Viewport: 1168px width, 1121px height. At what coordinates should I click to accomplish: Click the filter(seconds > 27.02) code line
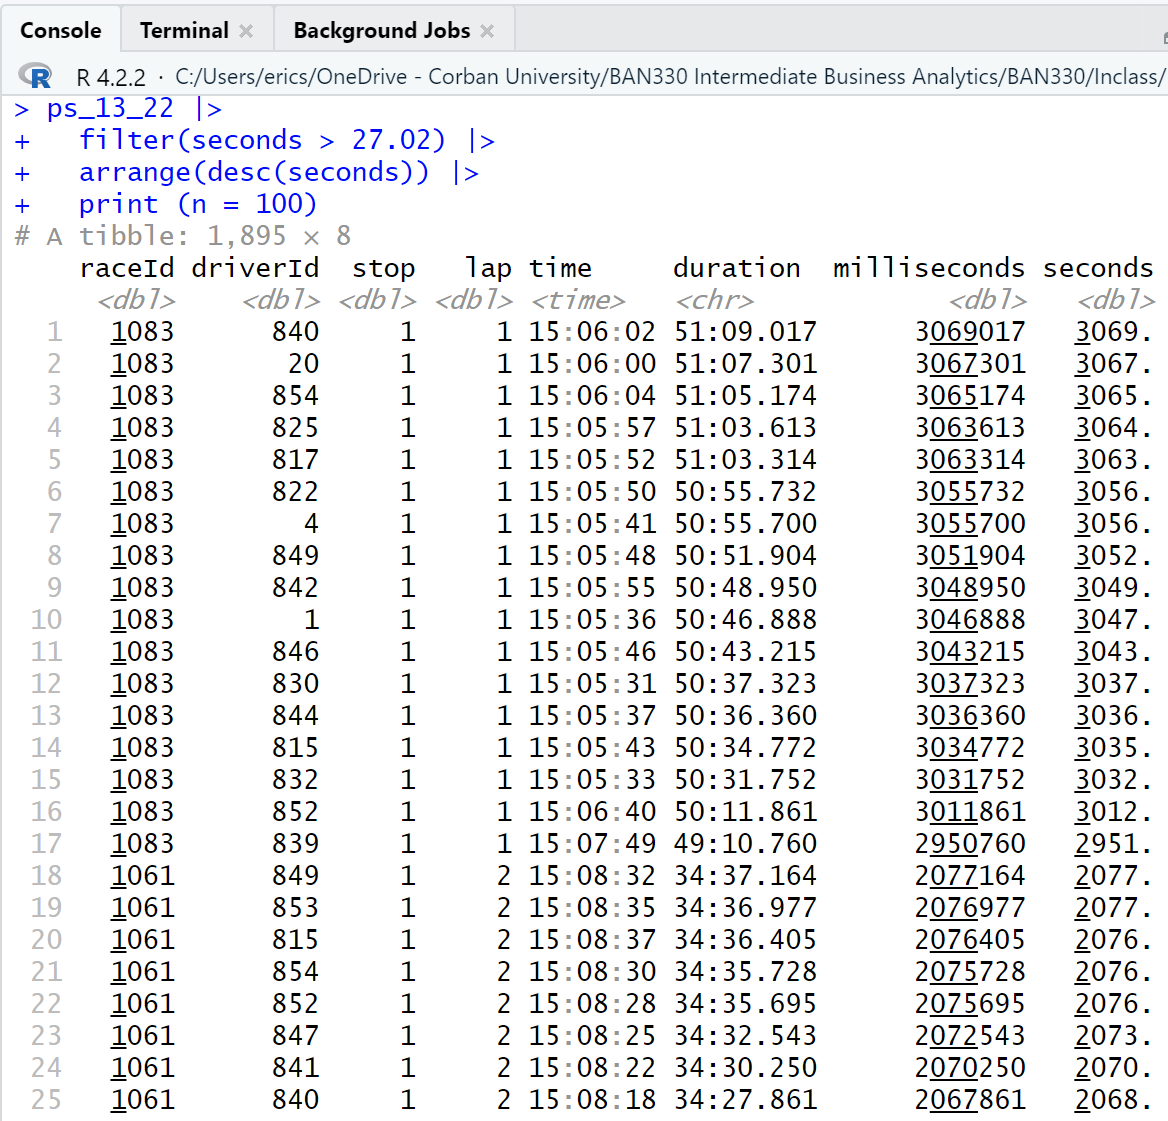click(262, 140)
